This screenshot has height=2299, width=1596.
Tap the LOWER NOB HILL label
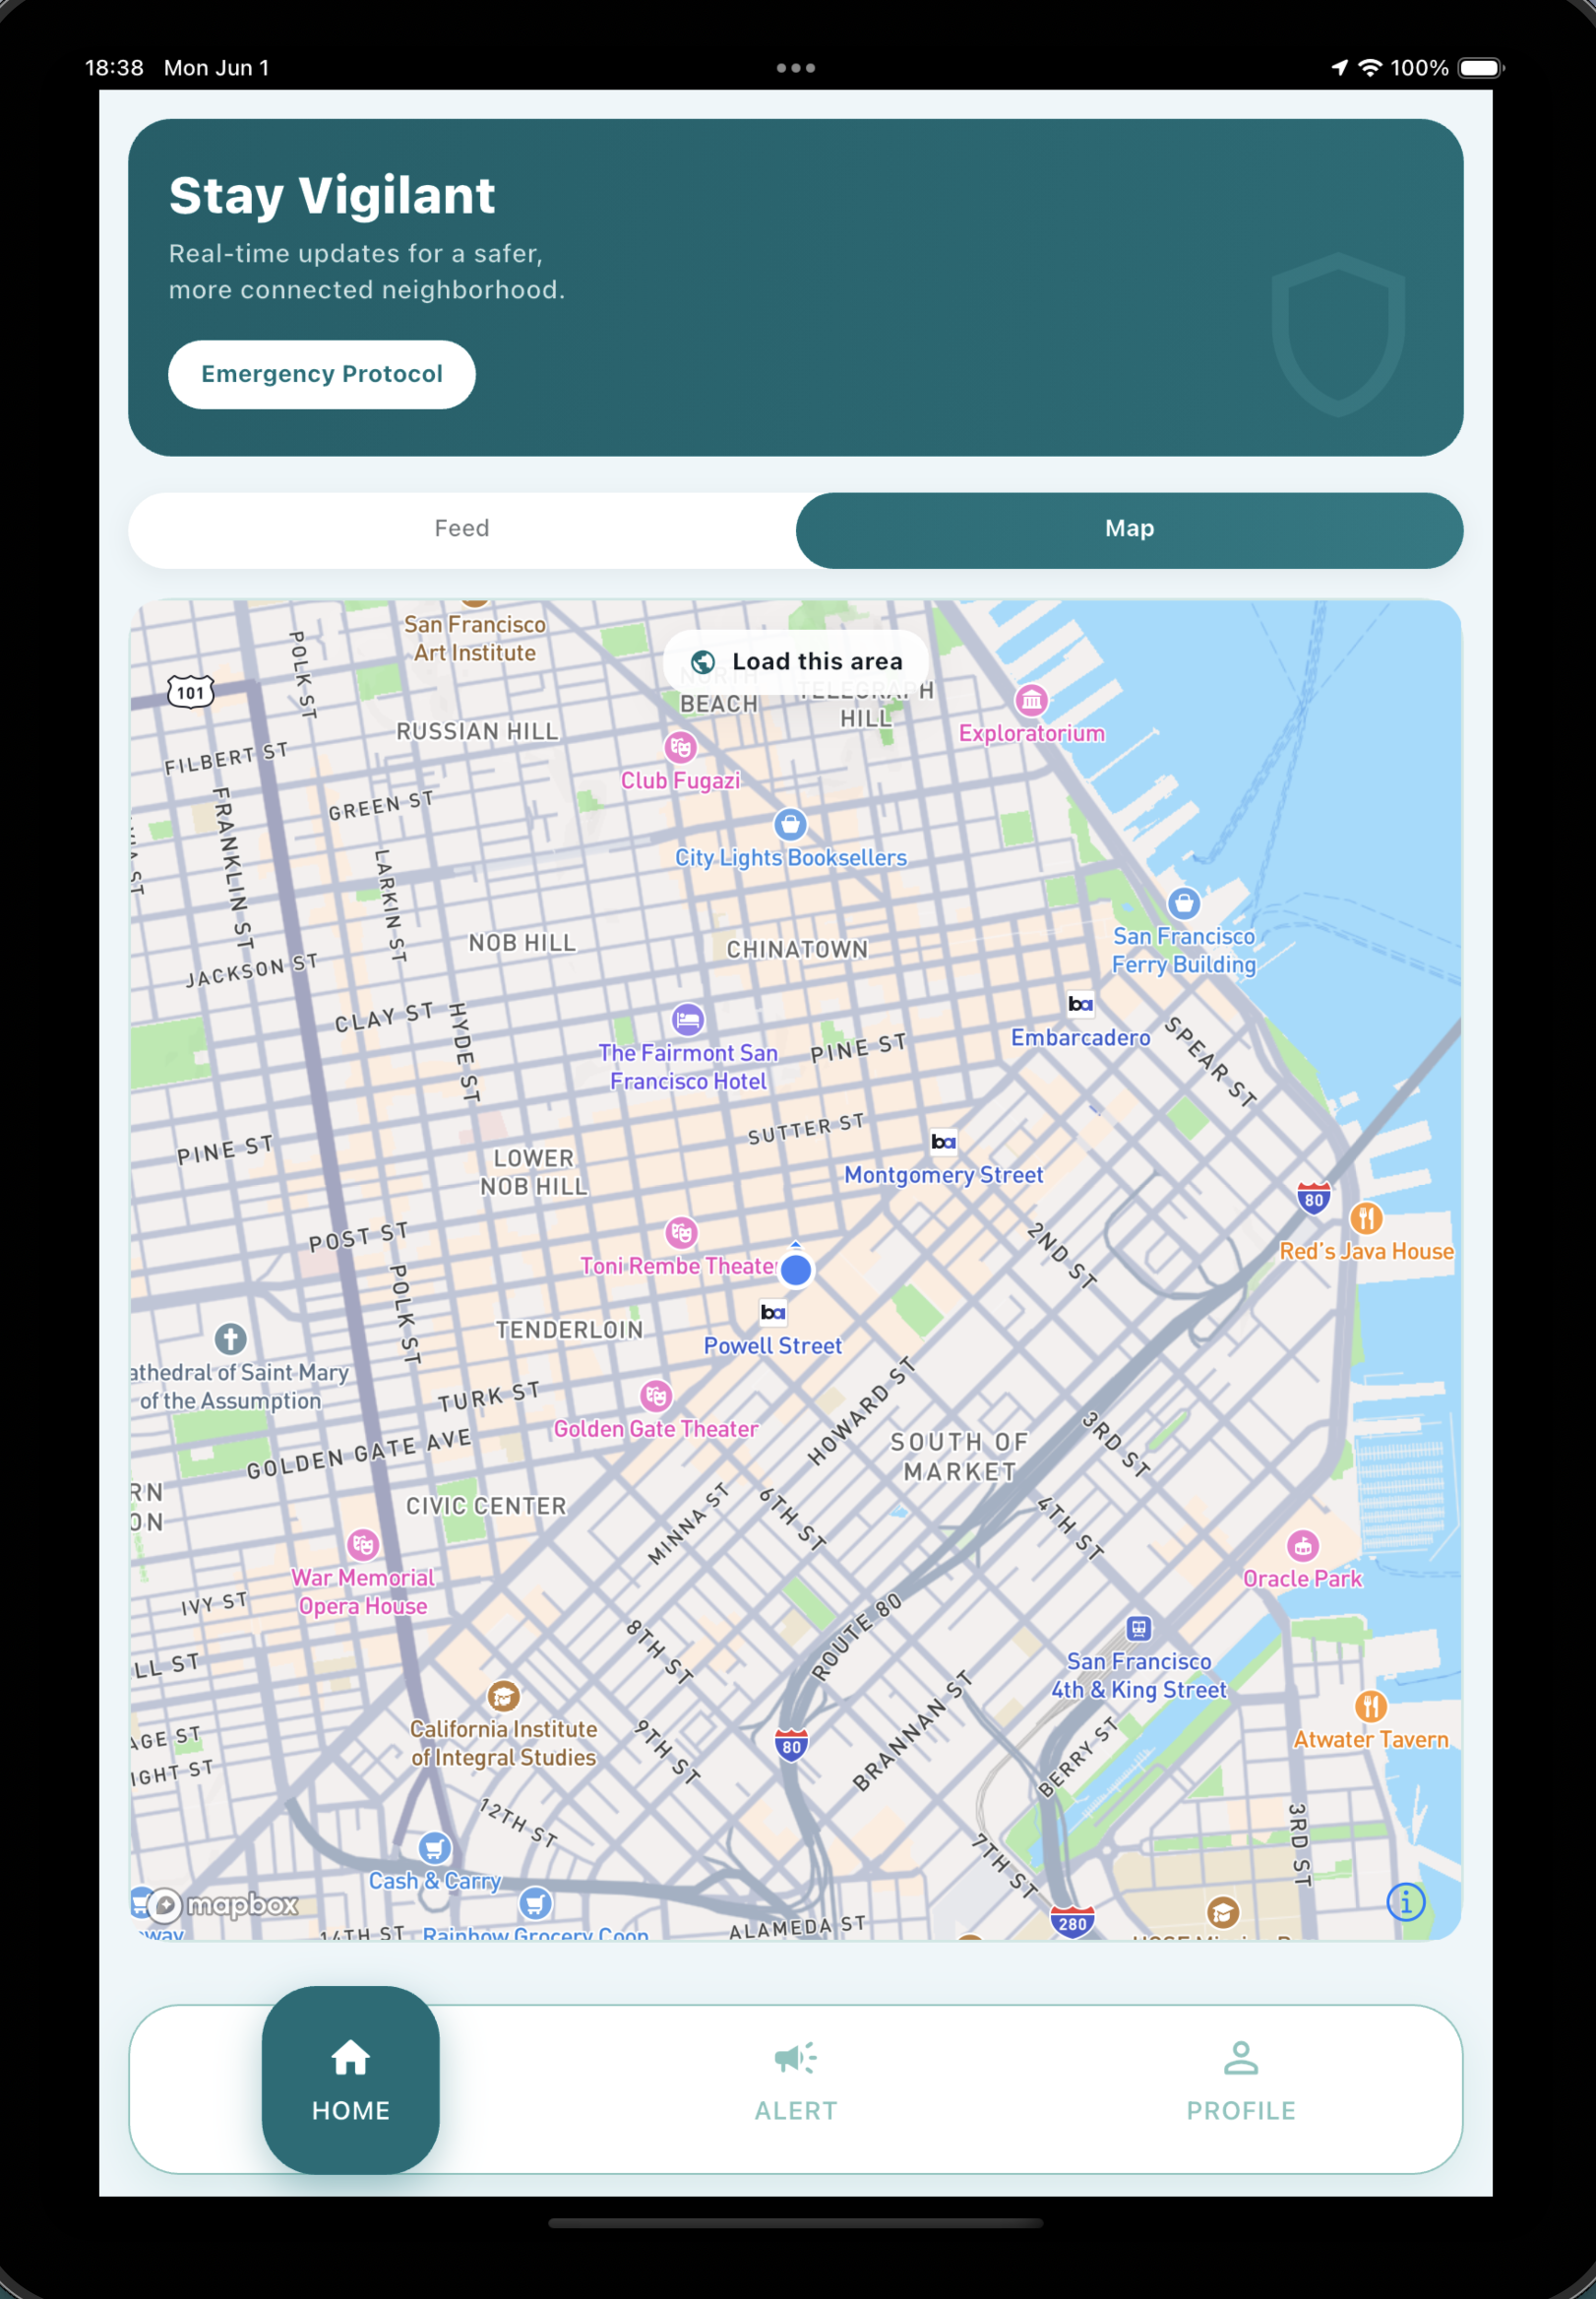click(534, 1172)
